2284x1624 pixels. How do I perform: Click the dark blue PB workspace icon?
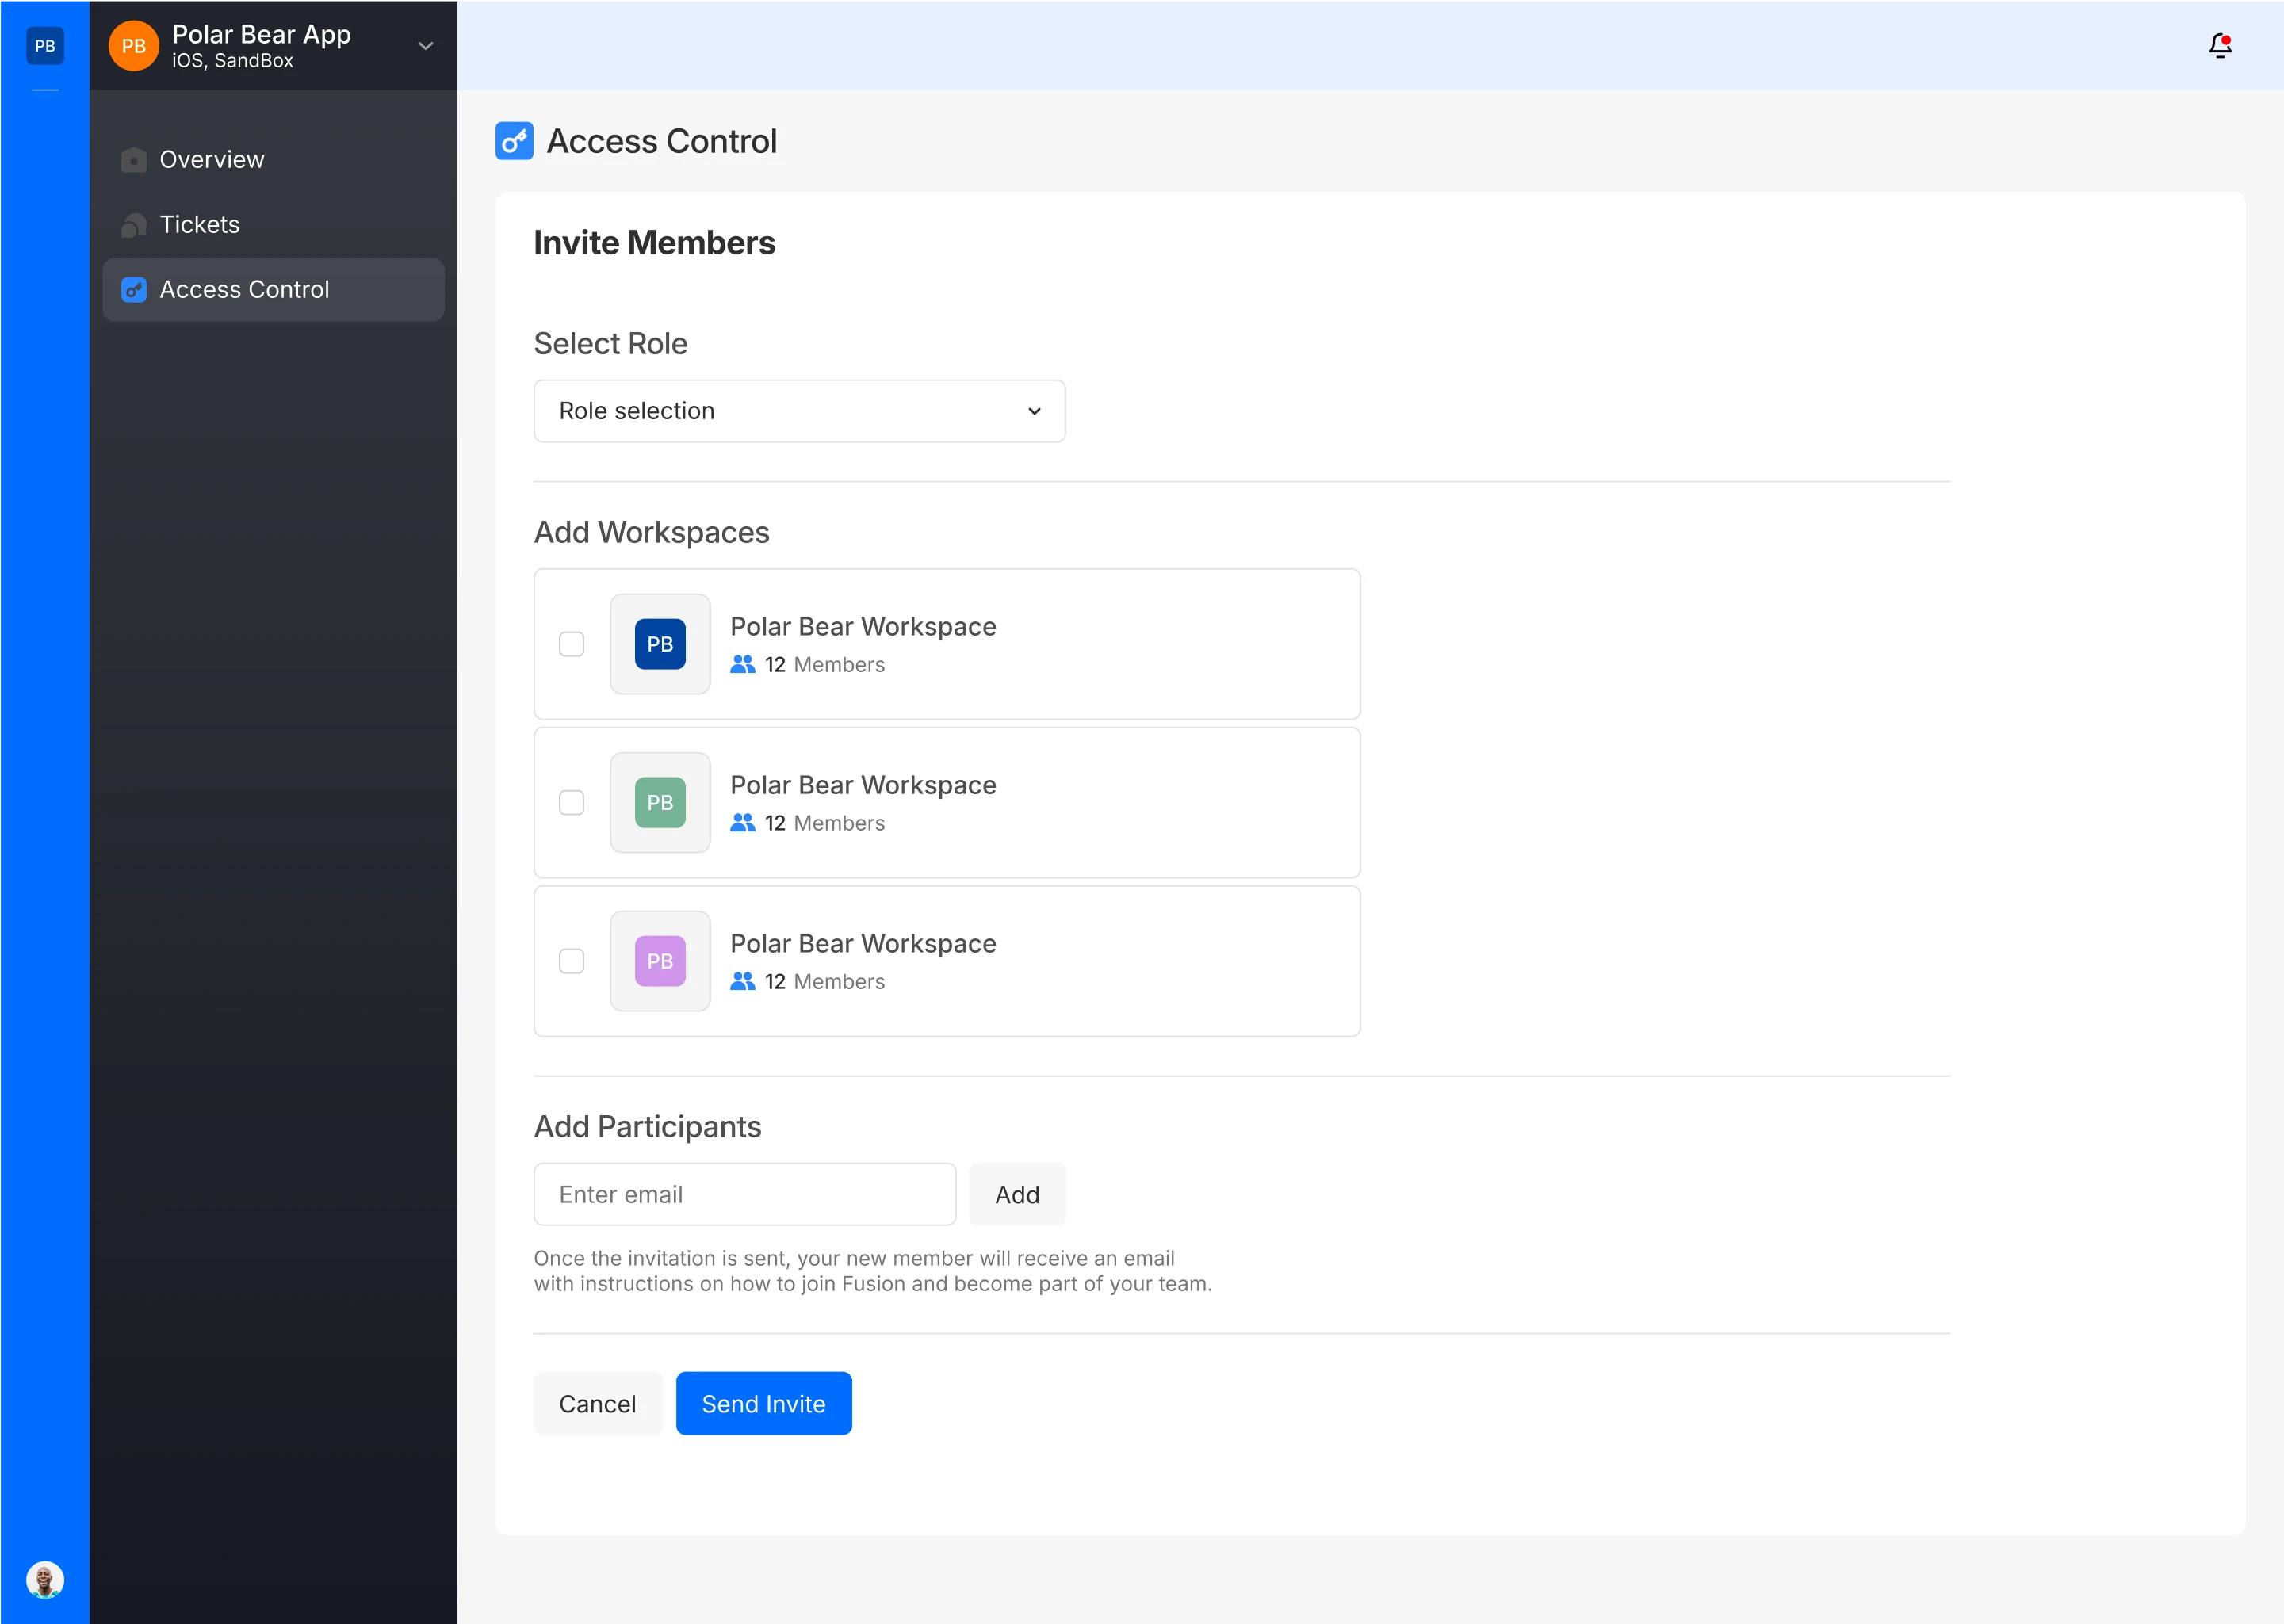(x=660, y=644)
